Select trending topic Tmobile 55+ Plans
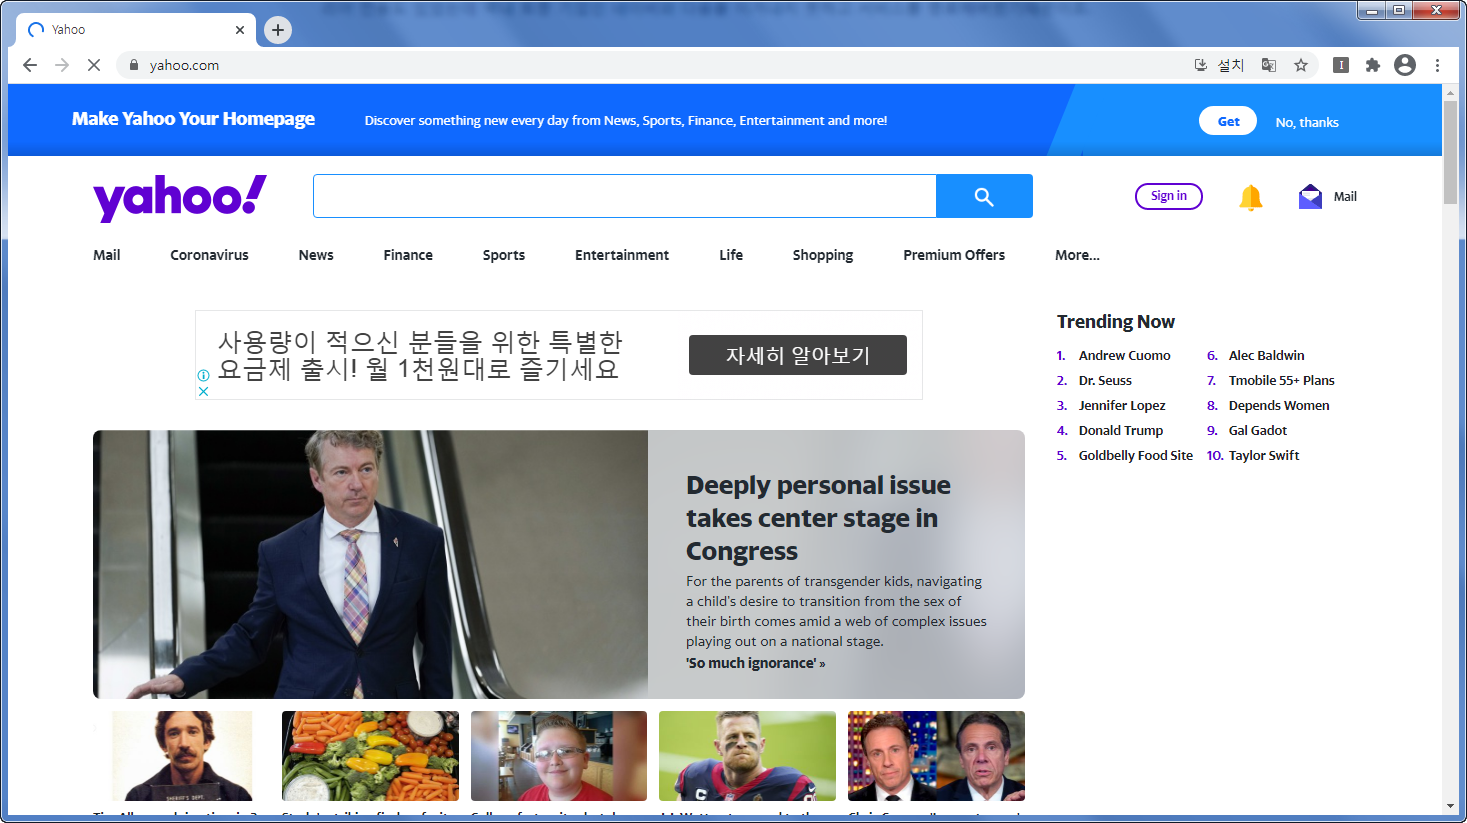 [x=1281, y=380]
